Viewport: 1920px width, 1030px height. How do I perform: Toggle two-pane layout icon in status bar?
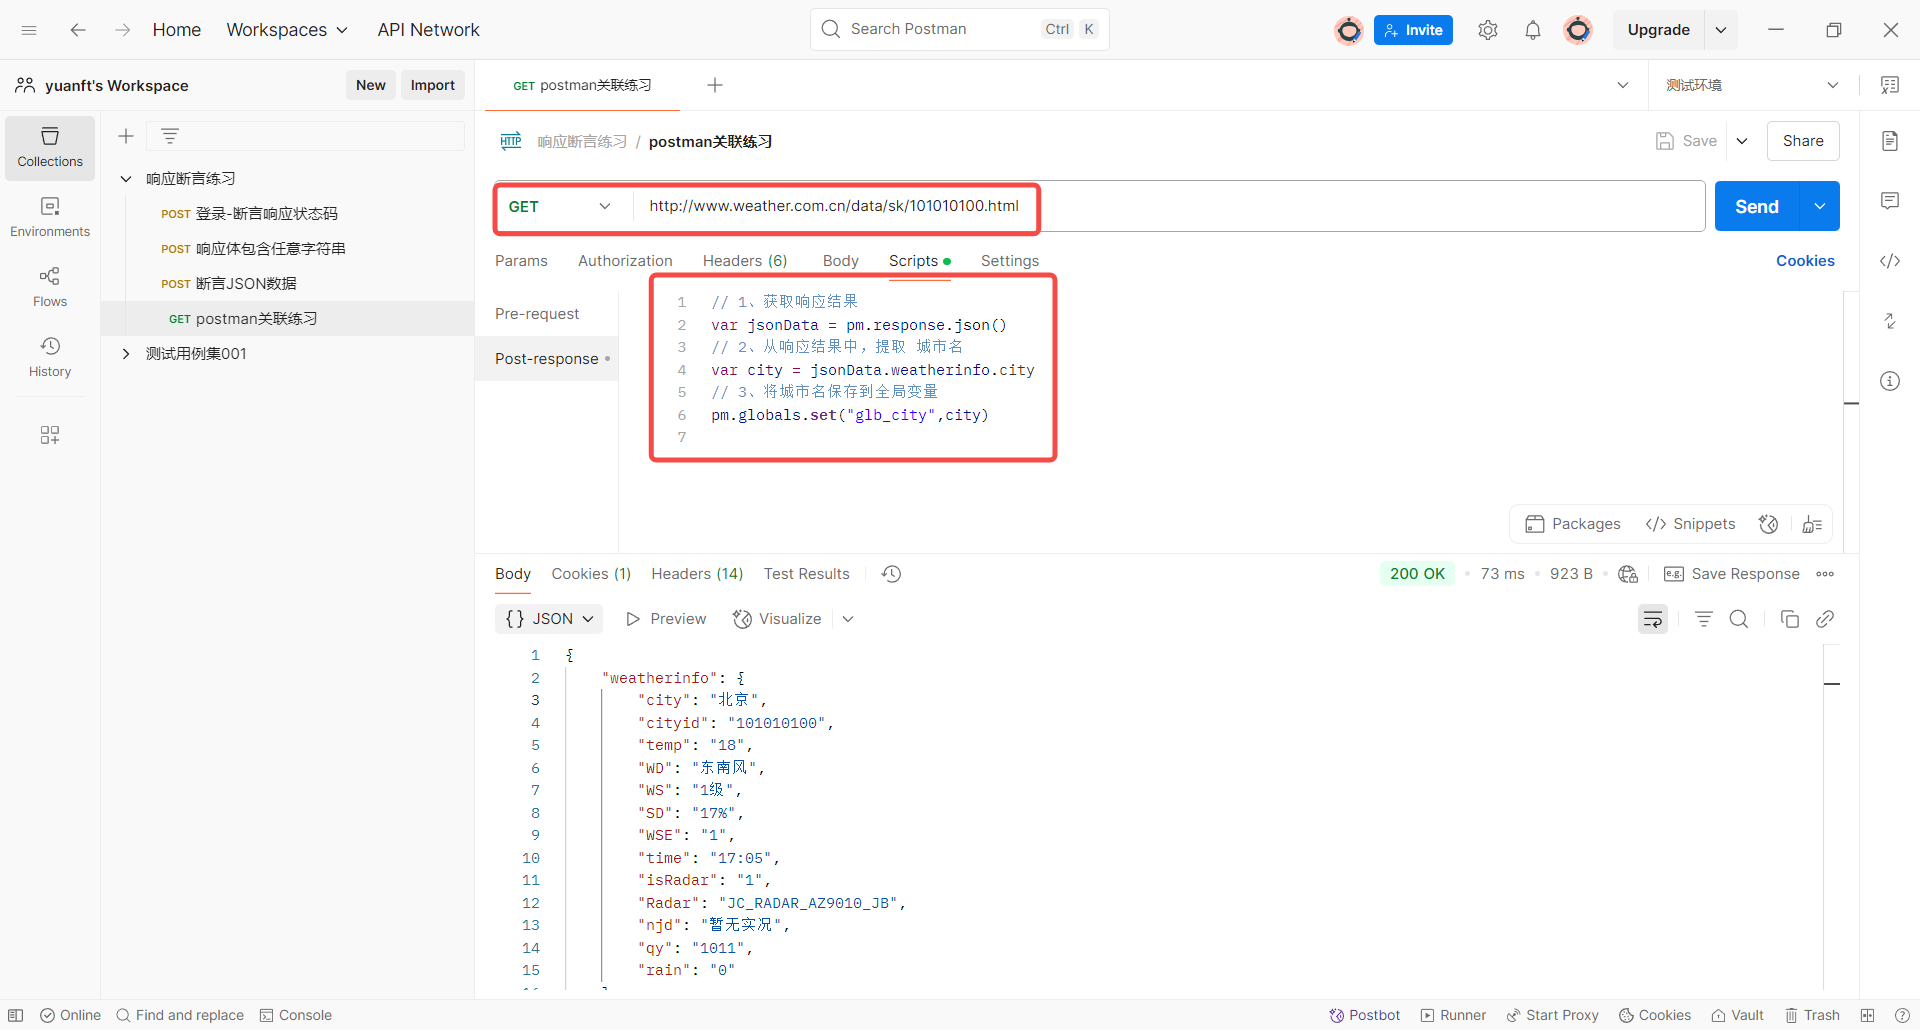(x=1867, y=1015)
